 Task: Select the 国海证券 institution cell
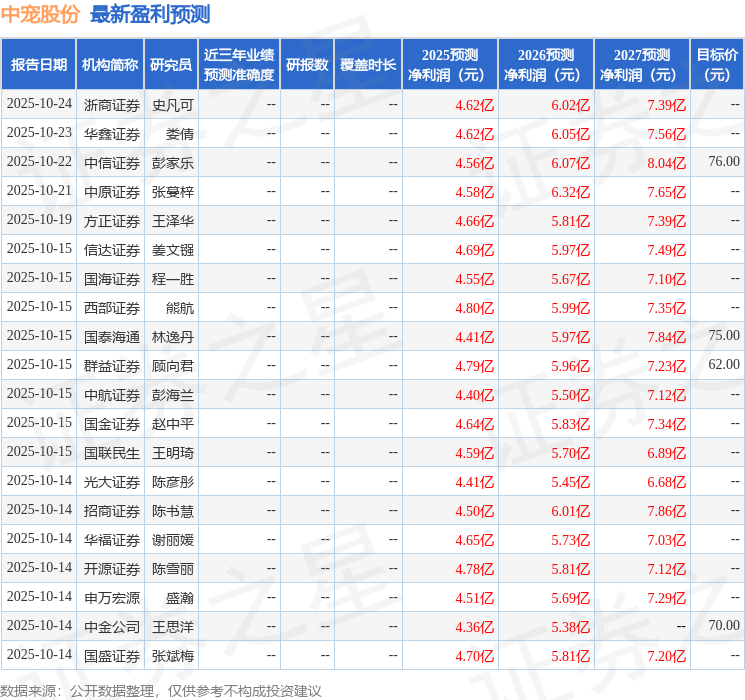(x=112, y=279)
